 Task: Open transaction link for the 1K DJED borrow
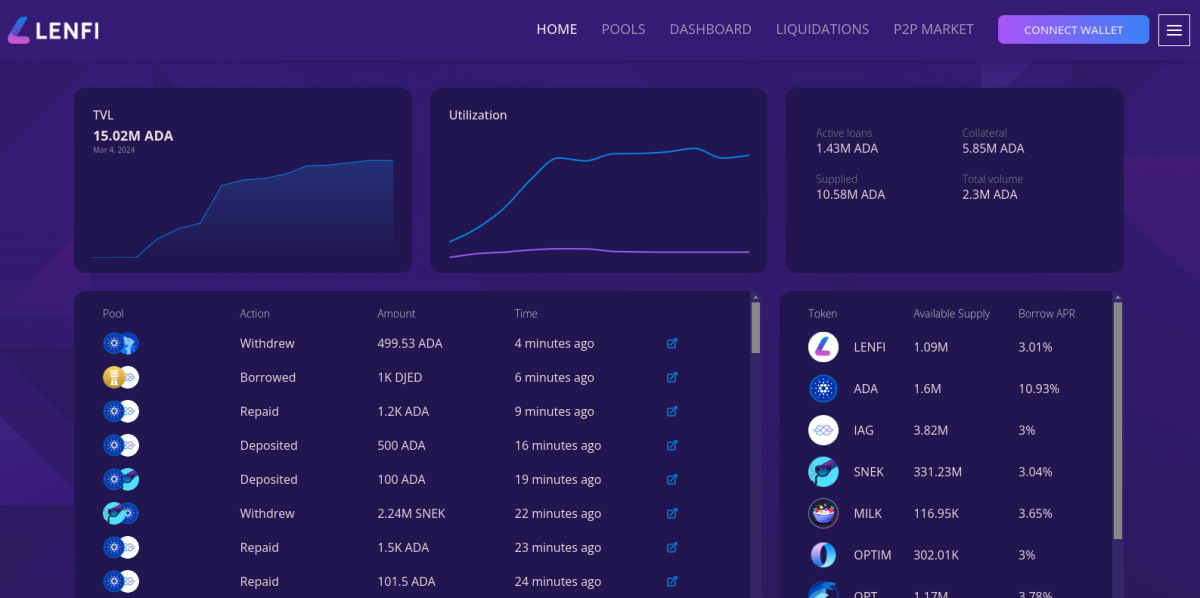[x=671, y=377]
